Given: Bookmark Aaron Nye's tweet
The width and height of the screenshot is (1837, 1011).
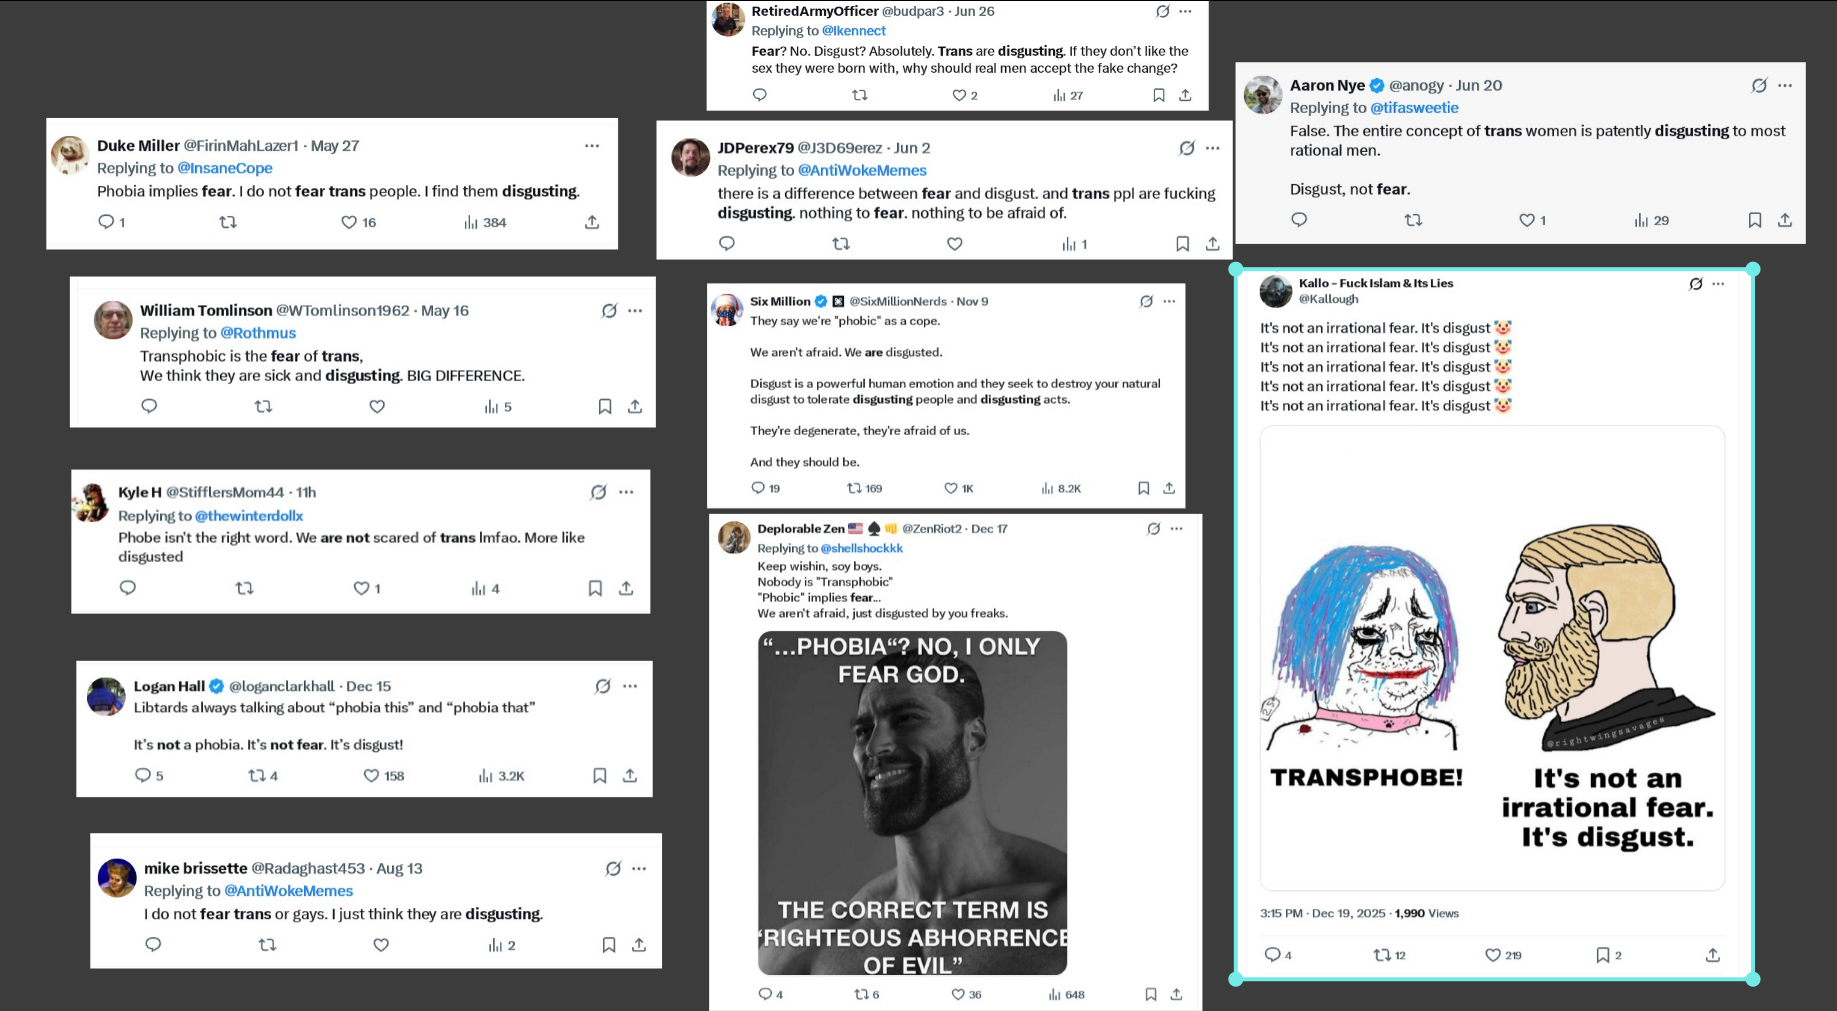Looking at the screenshot, I should (x=1754, y=220).
